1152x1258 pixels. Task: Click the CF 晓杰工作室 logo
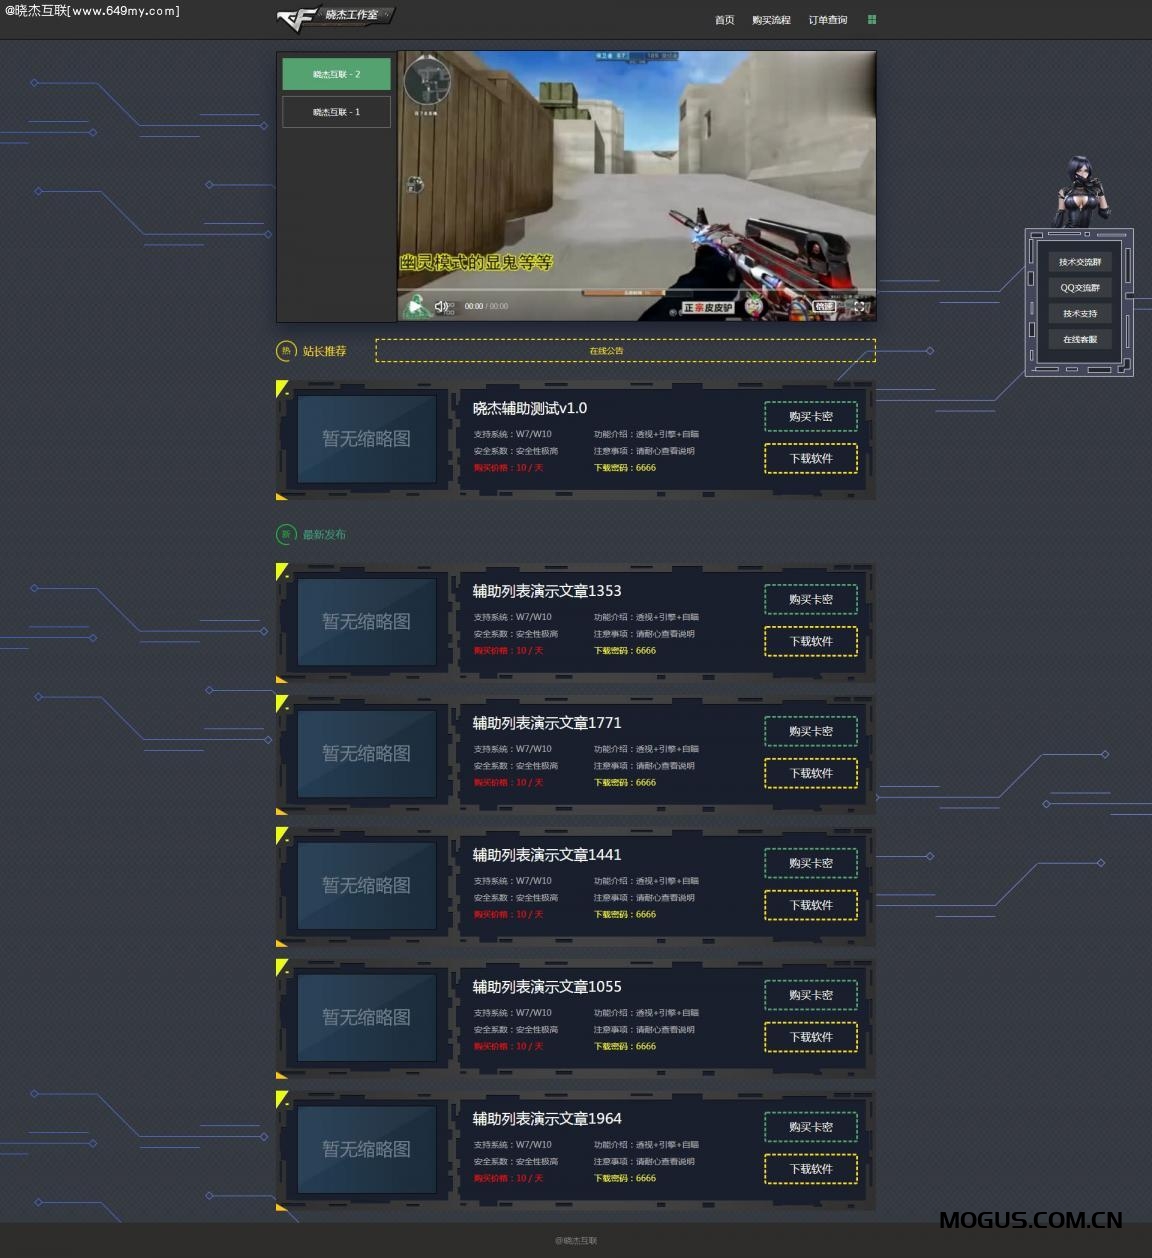334,18
